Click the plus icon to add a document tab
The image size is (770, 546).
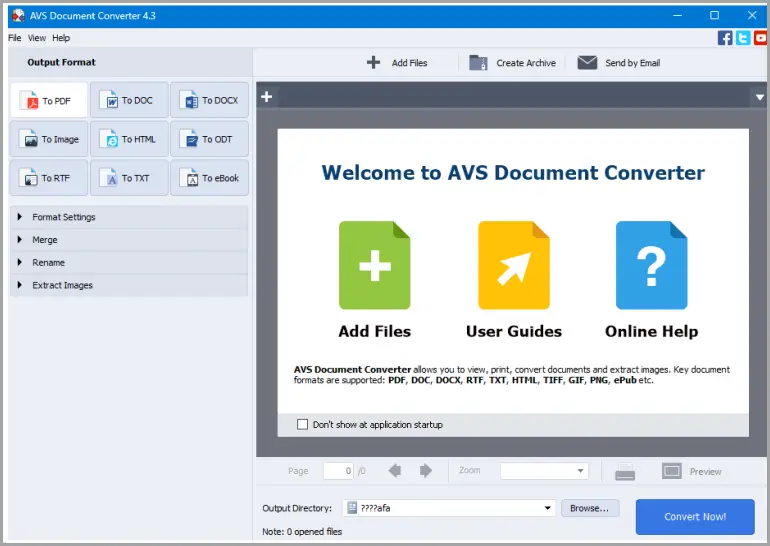pyautogui.click(x=267, y=96)
